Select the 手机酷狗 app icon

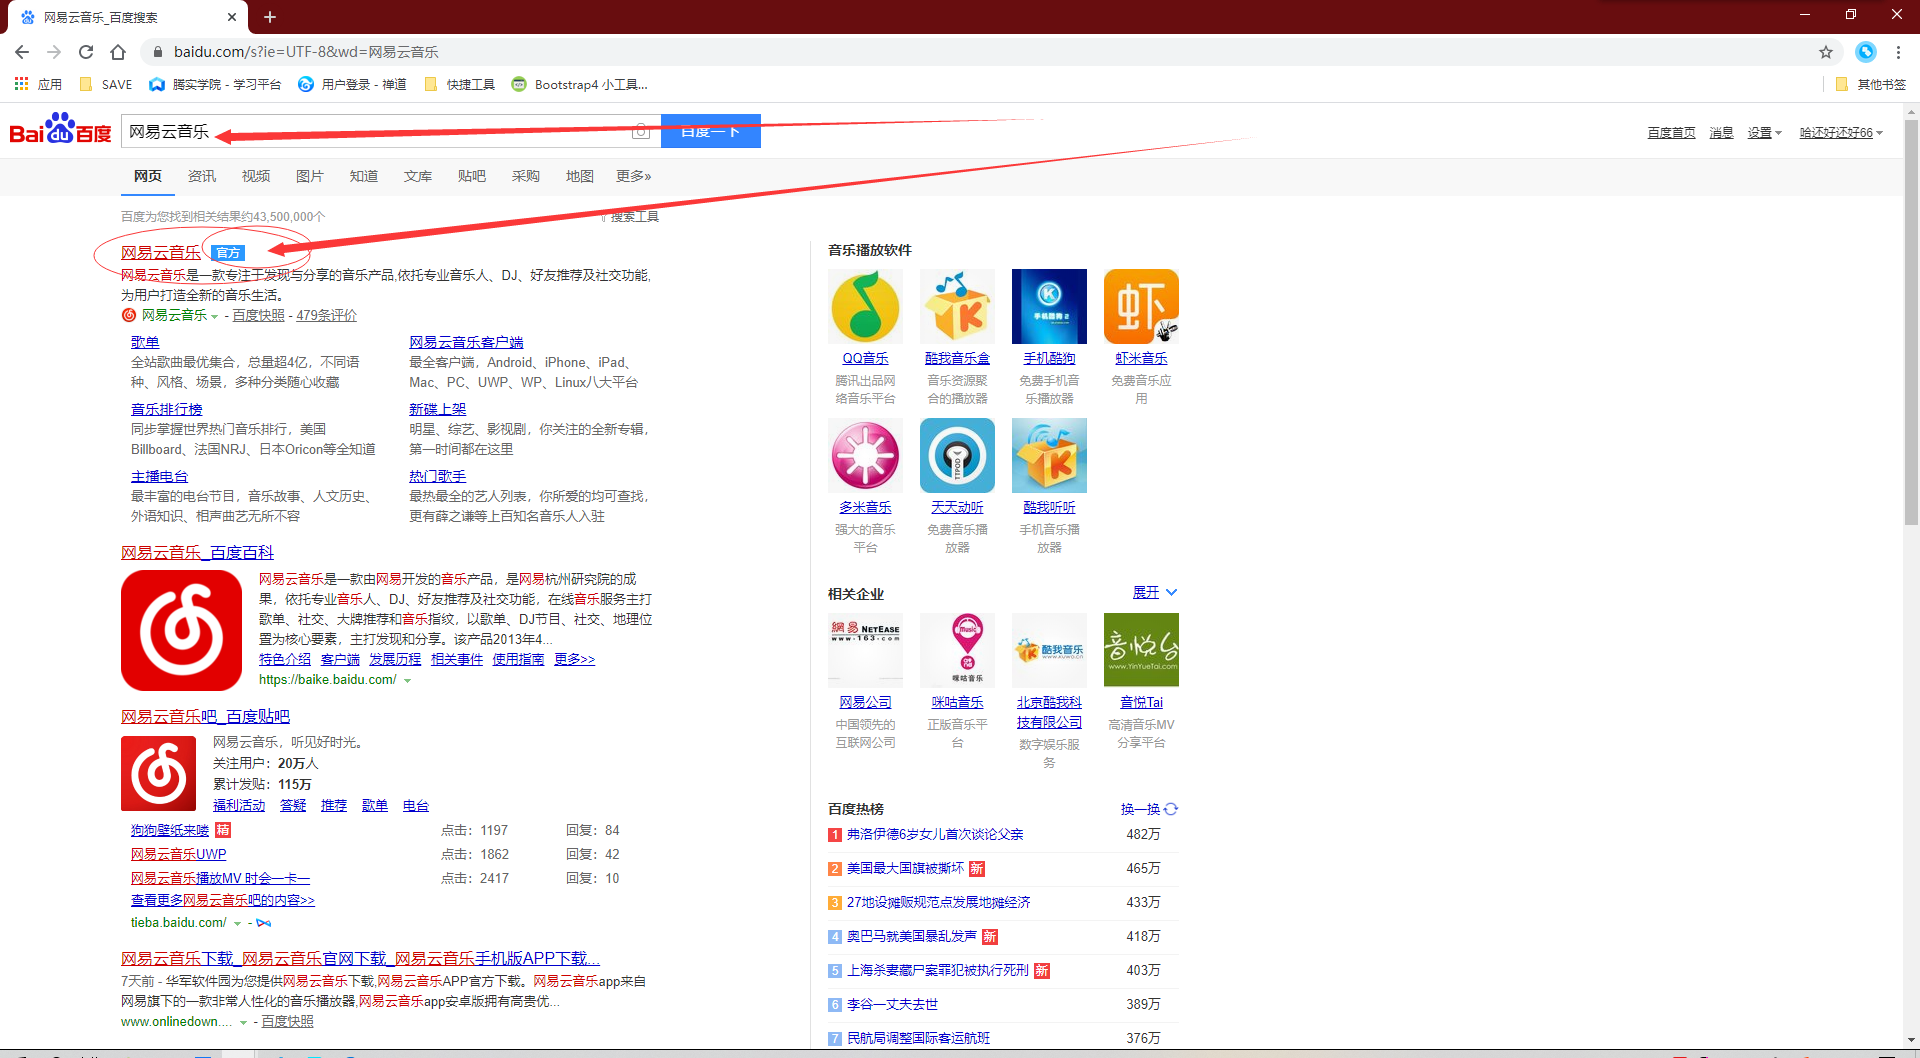pyautogui.click(x=1049, y=306)
